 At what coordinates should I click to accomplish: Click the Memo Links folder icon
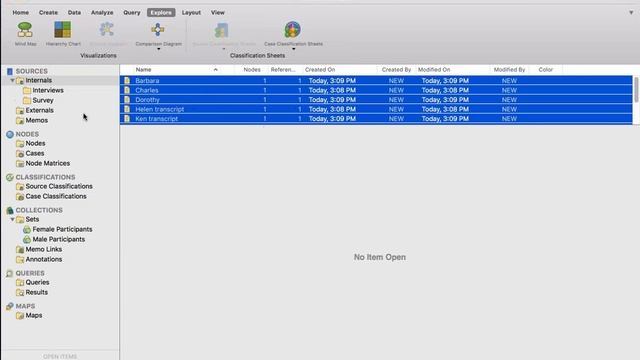click(20, 249)
